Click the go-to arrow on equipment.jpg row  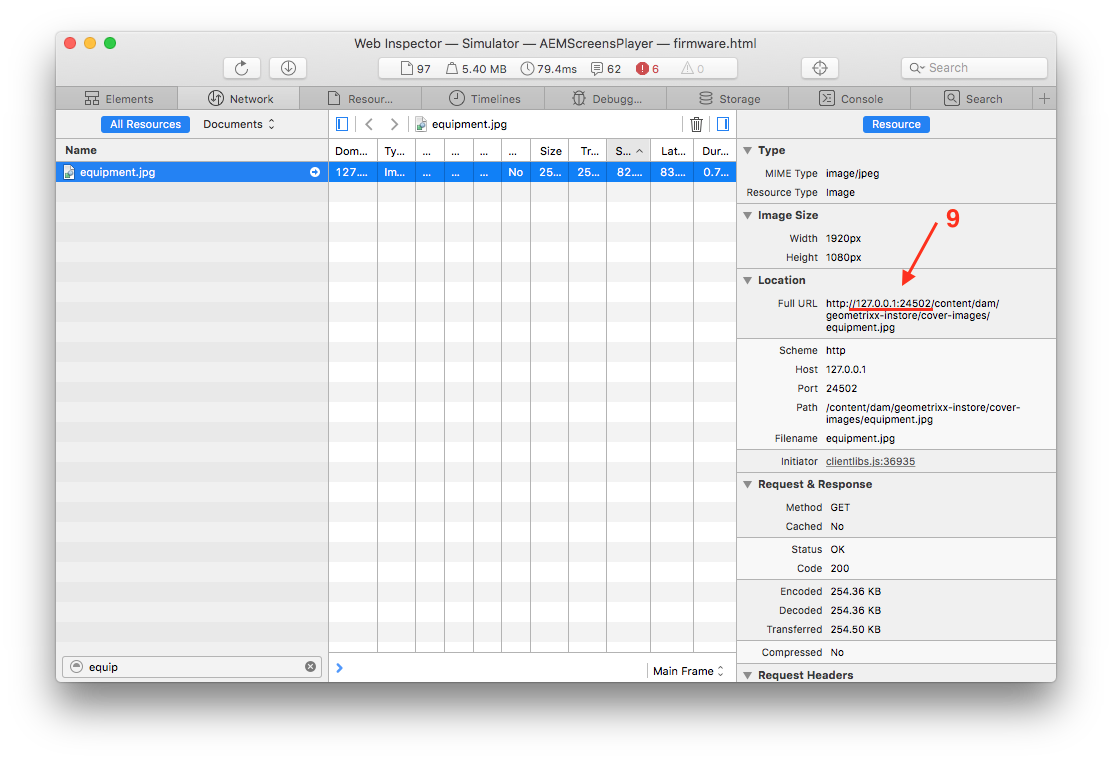315,172
